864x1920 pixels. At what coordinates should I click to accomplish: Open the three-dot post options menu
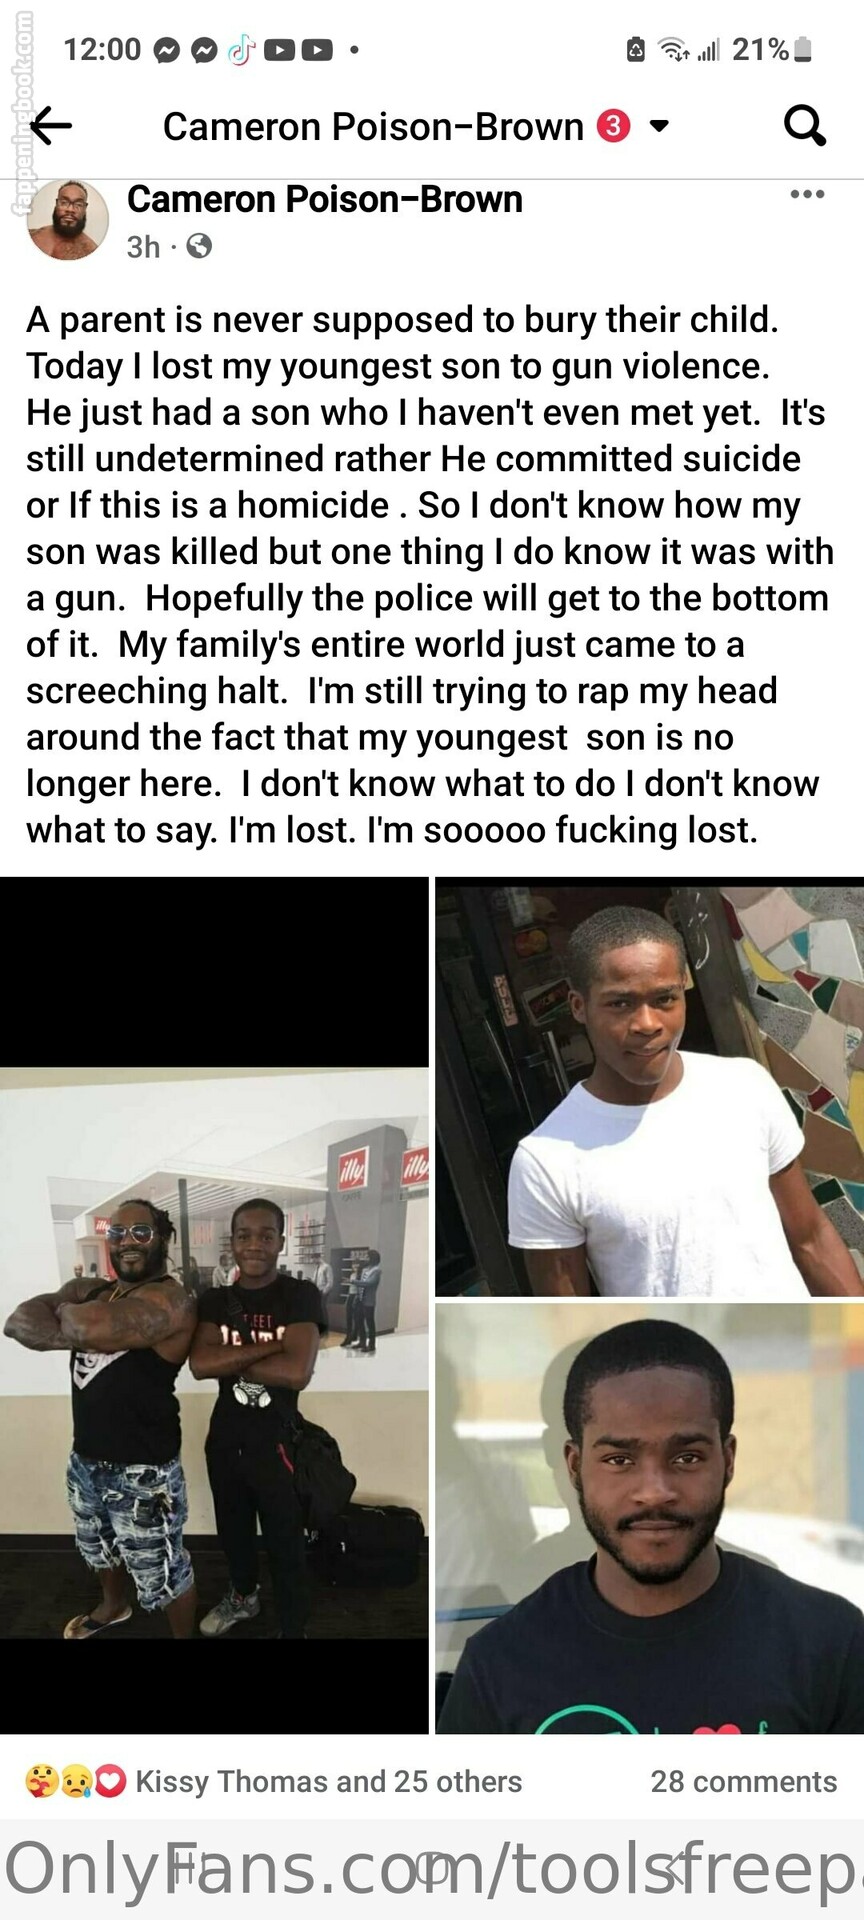(807, 194)
